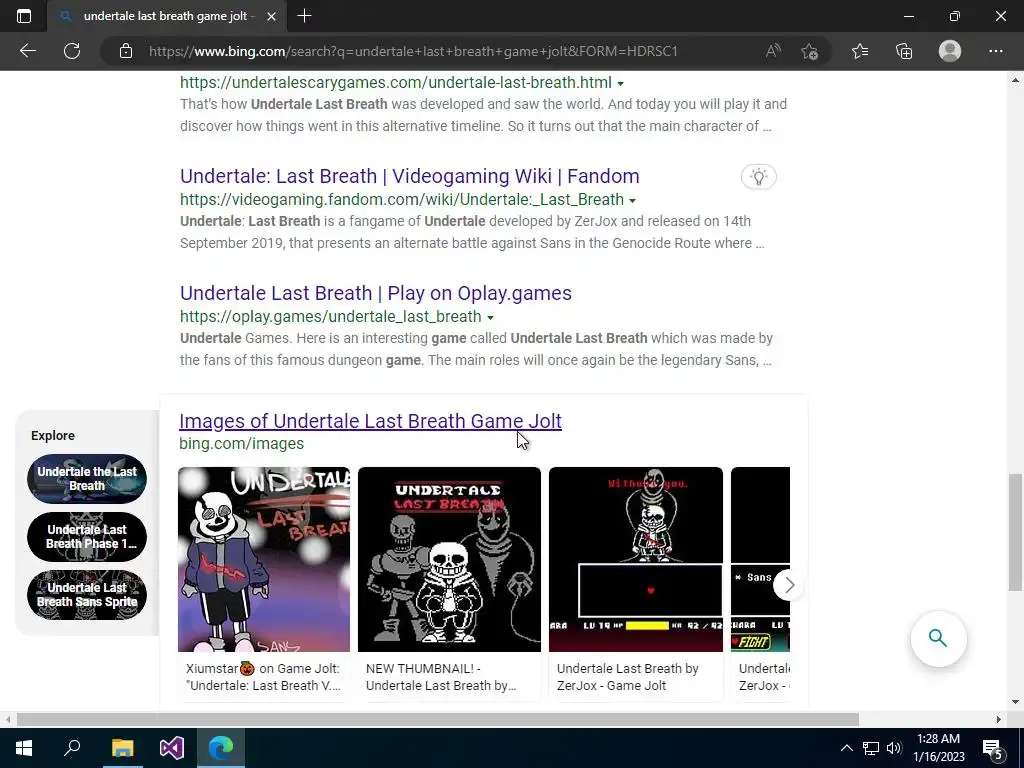Open Read Aloud icon in address bar
The height and width of the screenshot is (768, 1024).
pyautogui.click(x=773, y=51)
